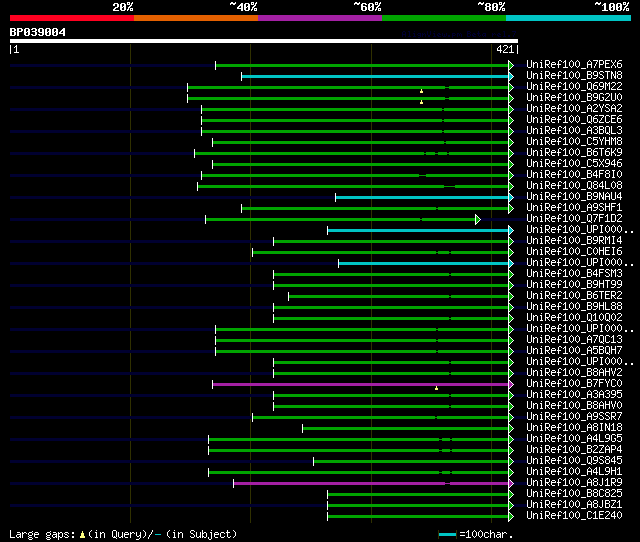Click the yellow gap marker on Q69M22 row
The height and width of the screenshot is (542, 640).
422,91
